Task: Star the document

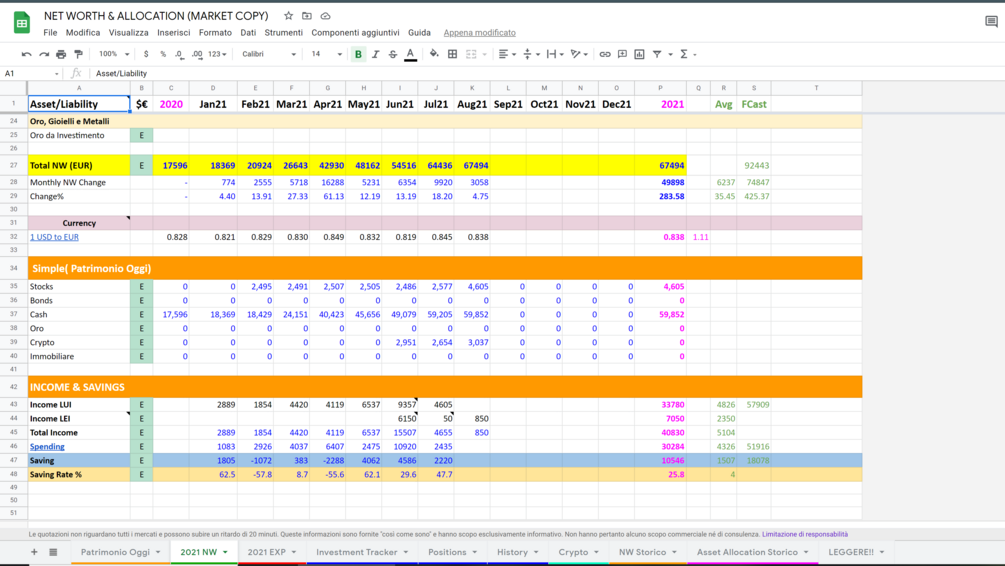Action: click(288, 16)
